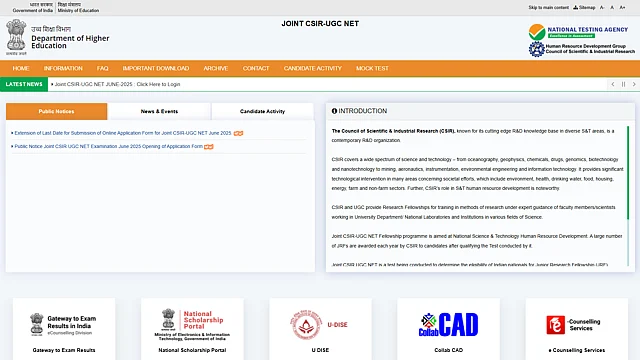Viewport: 640px width, 360px height.
Task: Decrease font size with A- control
Action: point(602,7)
